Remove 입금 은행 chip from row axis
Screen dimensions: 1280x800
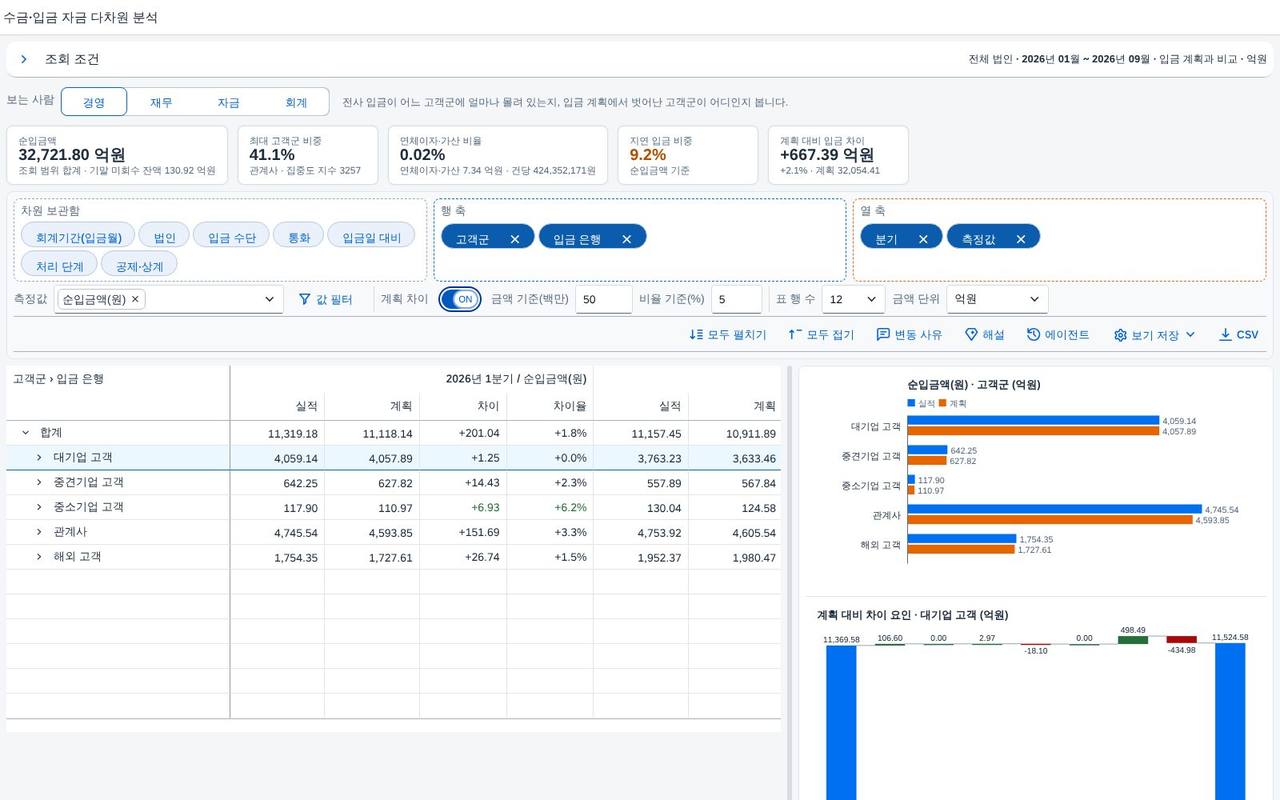pos(627,239)
